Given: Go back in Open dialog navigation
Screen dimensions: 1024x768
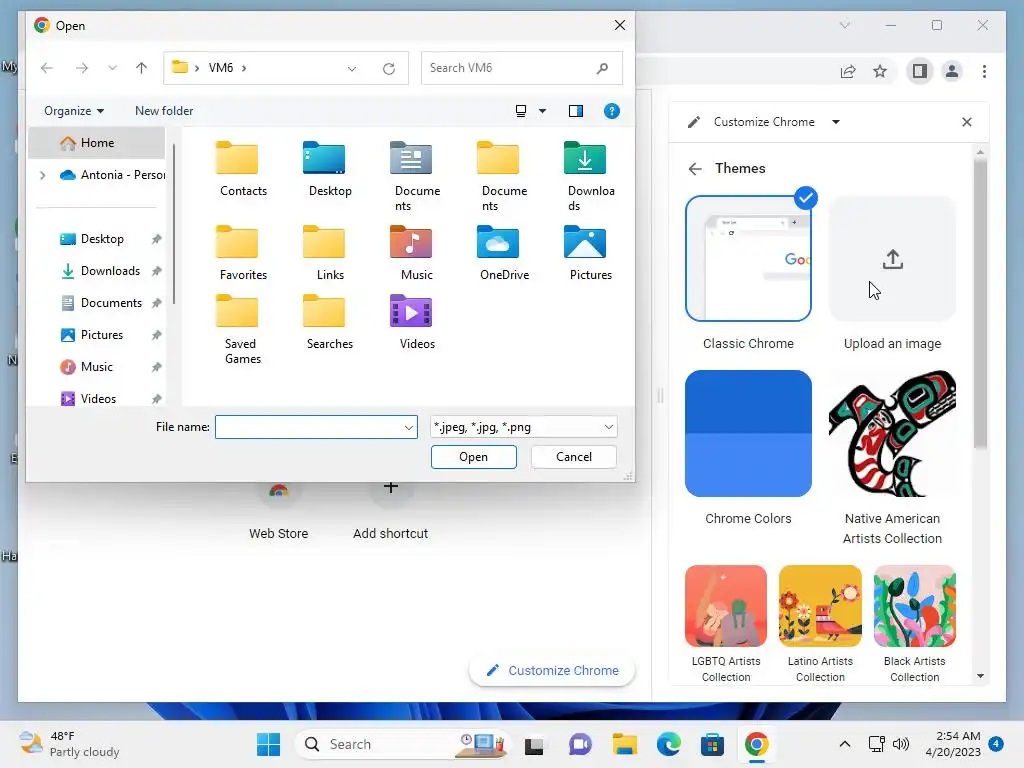Looking at the screenshot, I should coord(47,68).
